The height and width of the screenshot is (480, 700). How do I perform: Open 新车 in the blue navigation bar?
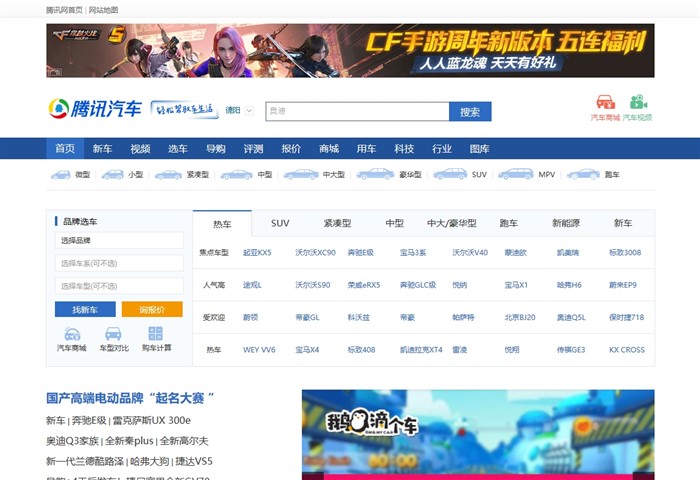[x=102, y=149]
